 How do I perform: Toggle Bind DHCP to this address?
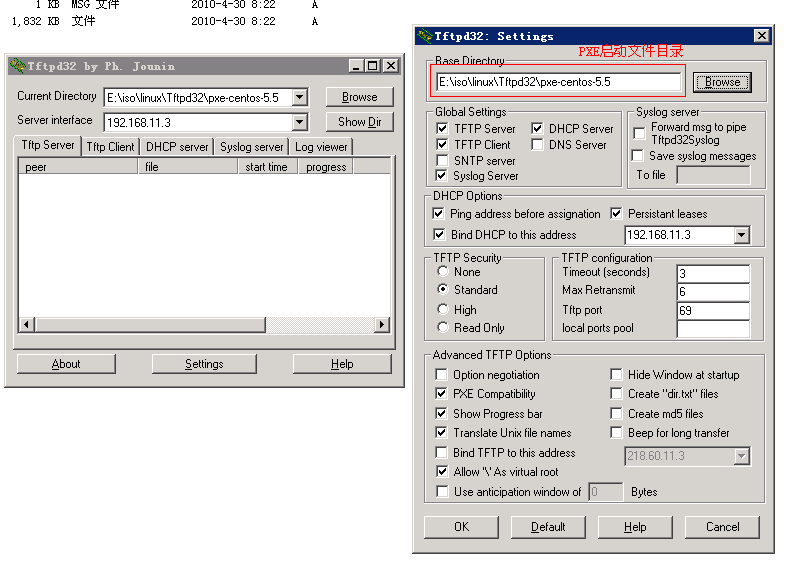[439, 234]
